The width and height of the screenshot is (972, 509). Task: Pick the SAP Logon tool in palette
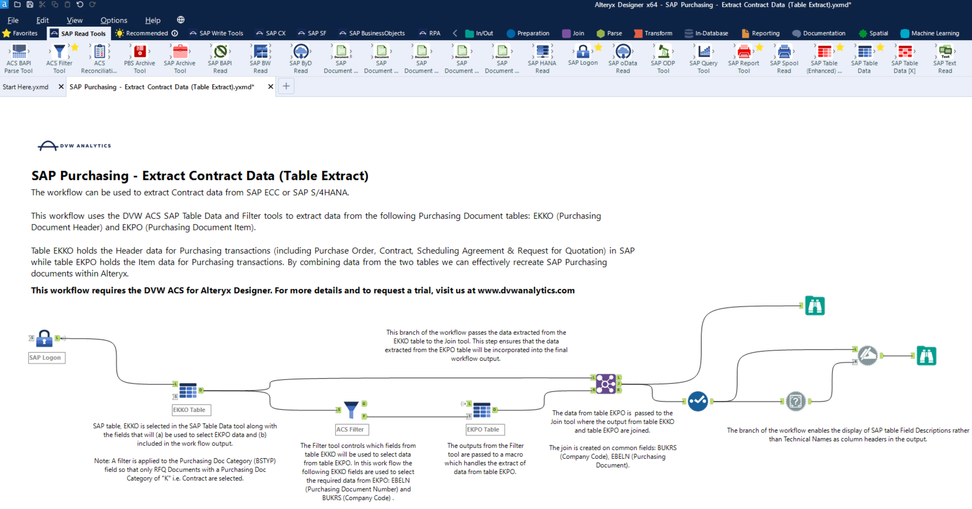583,56
